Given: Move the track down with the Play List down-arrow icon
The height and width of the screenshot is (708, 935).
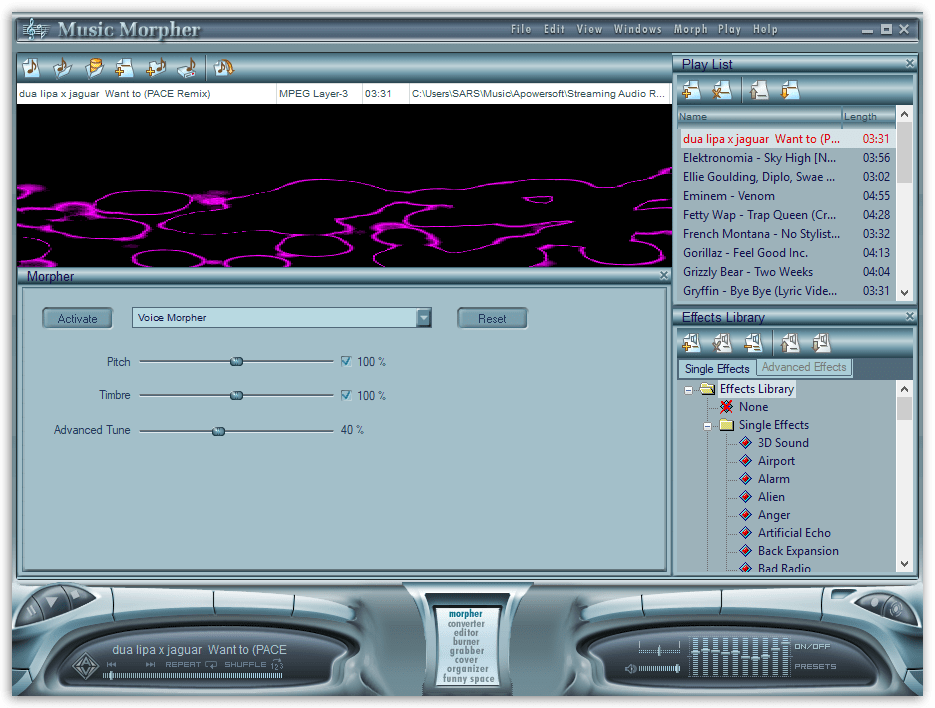Looking at the screenshot, I should click(x=790, y=91).
